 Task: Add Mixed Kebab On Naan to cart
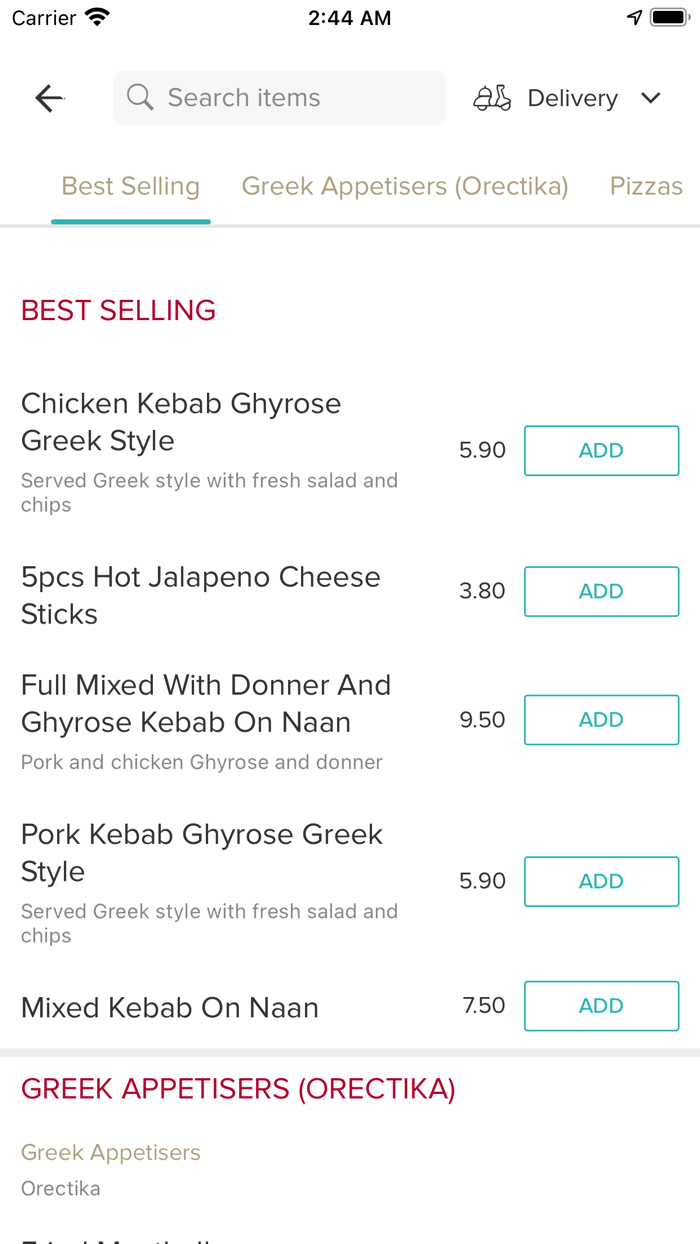pos(601,1006)
